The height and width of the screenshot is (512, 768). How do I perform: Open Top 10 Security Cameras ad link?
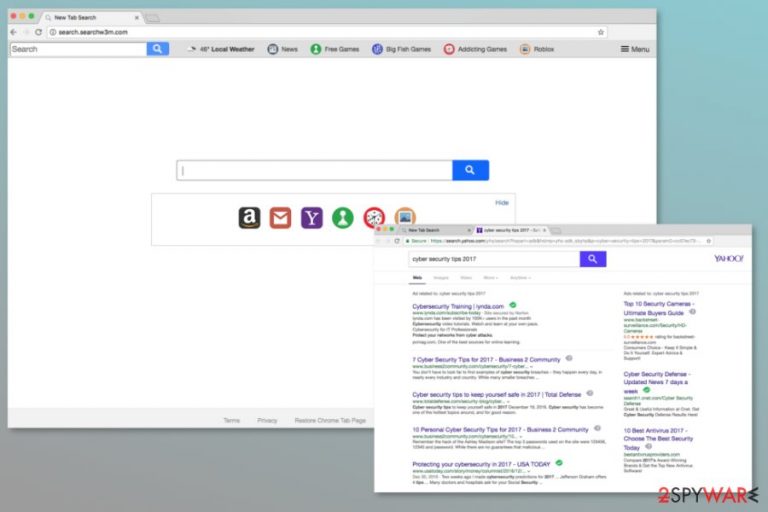click(x=658, y=308)
